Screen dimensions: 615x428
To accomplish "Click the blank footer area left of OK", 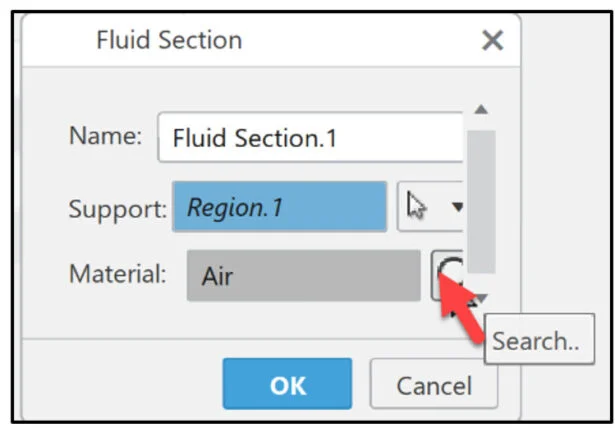I will pyautogui.click(x=120, y=384).
